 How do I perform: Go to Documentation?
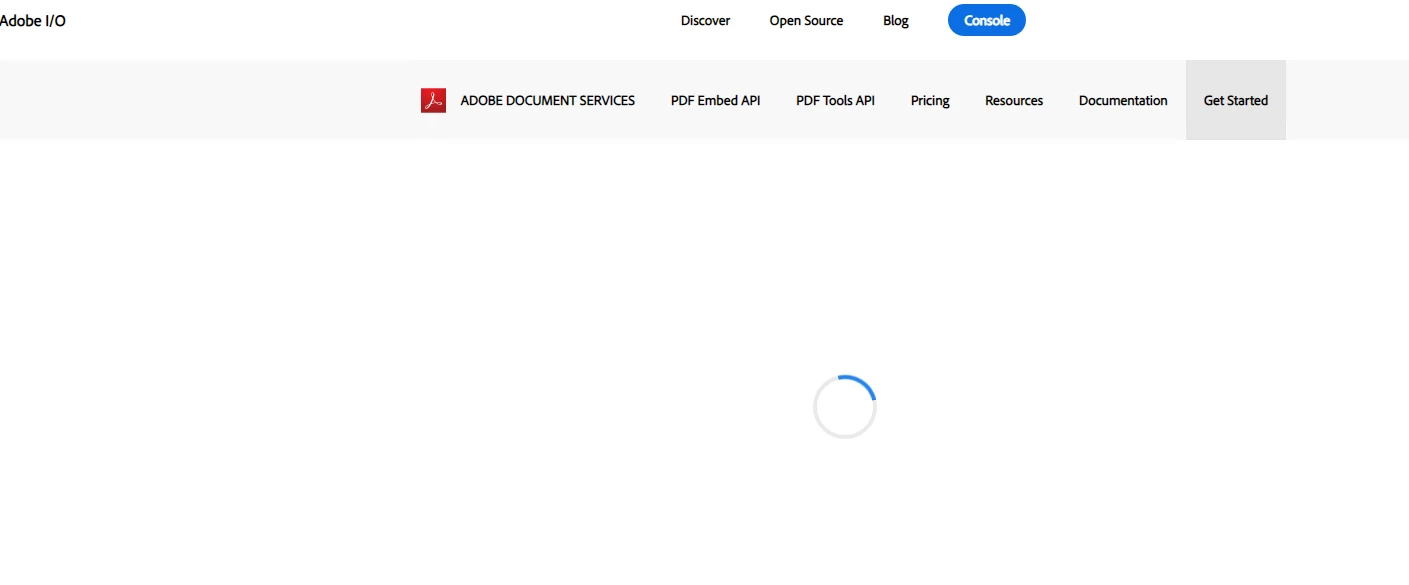(1123, 100)
